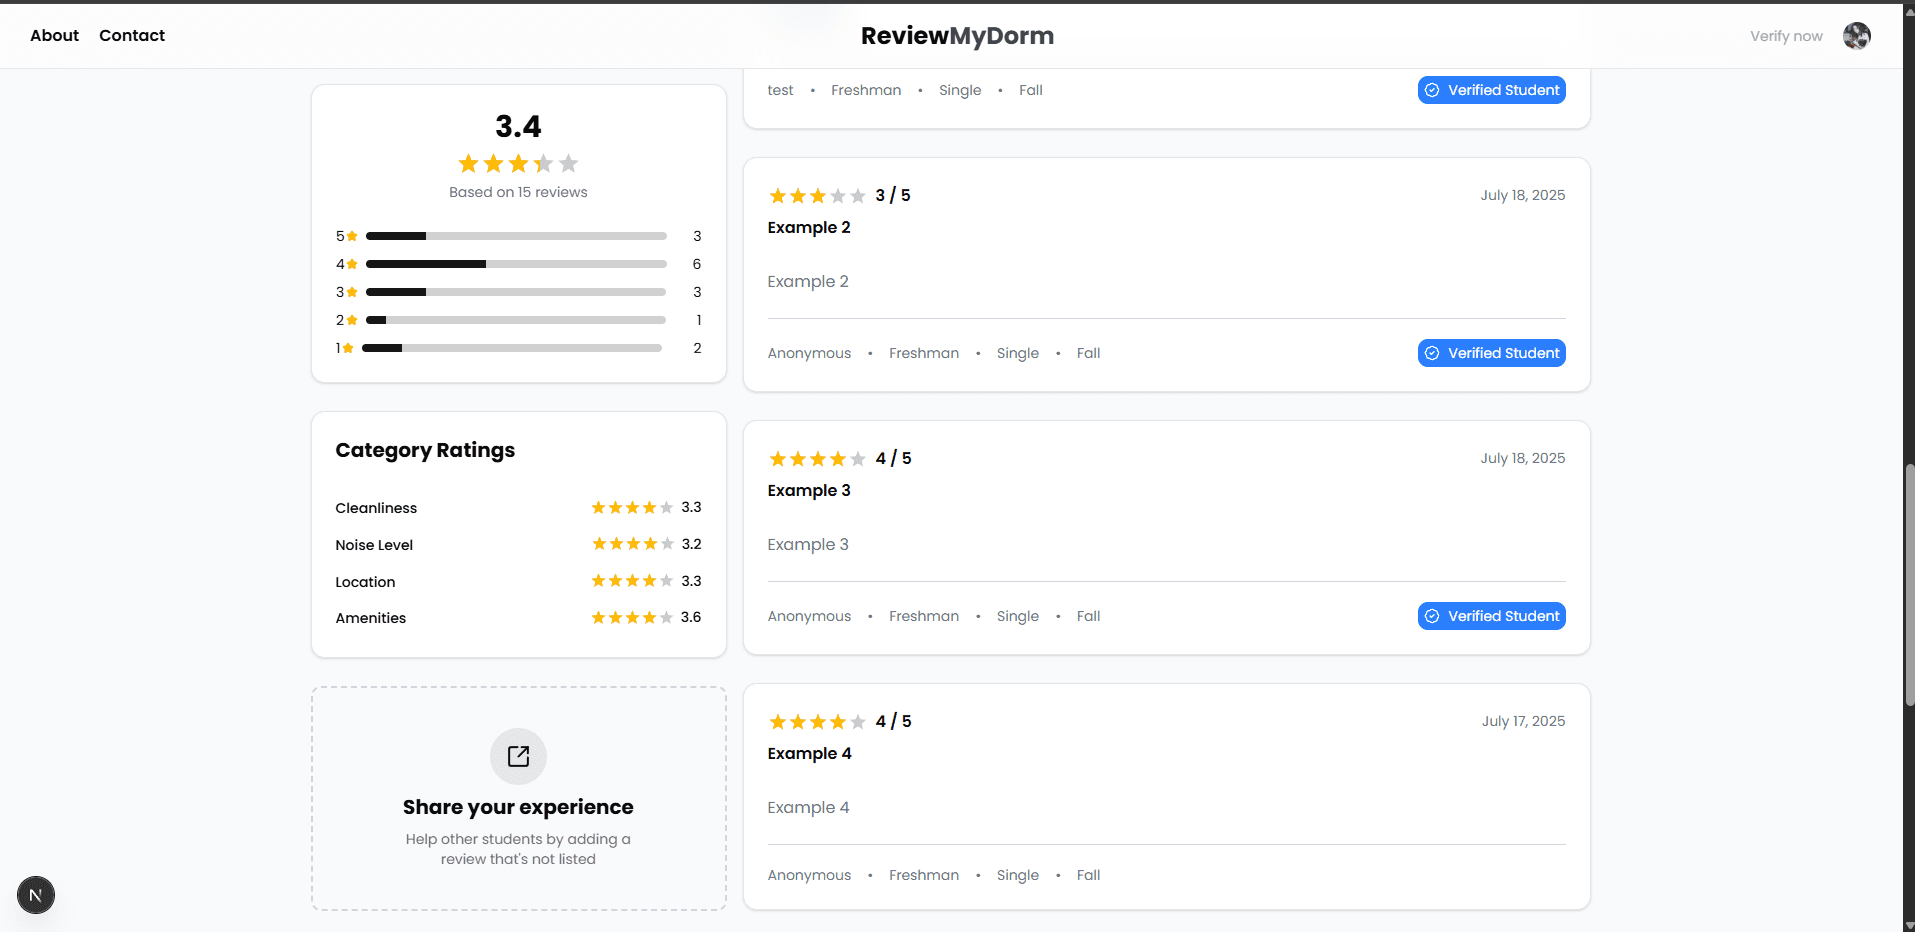
Task: Open the user profile avatar
Action: [x=1857, y=36]
